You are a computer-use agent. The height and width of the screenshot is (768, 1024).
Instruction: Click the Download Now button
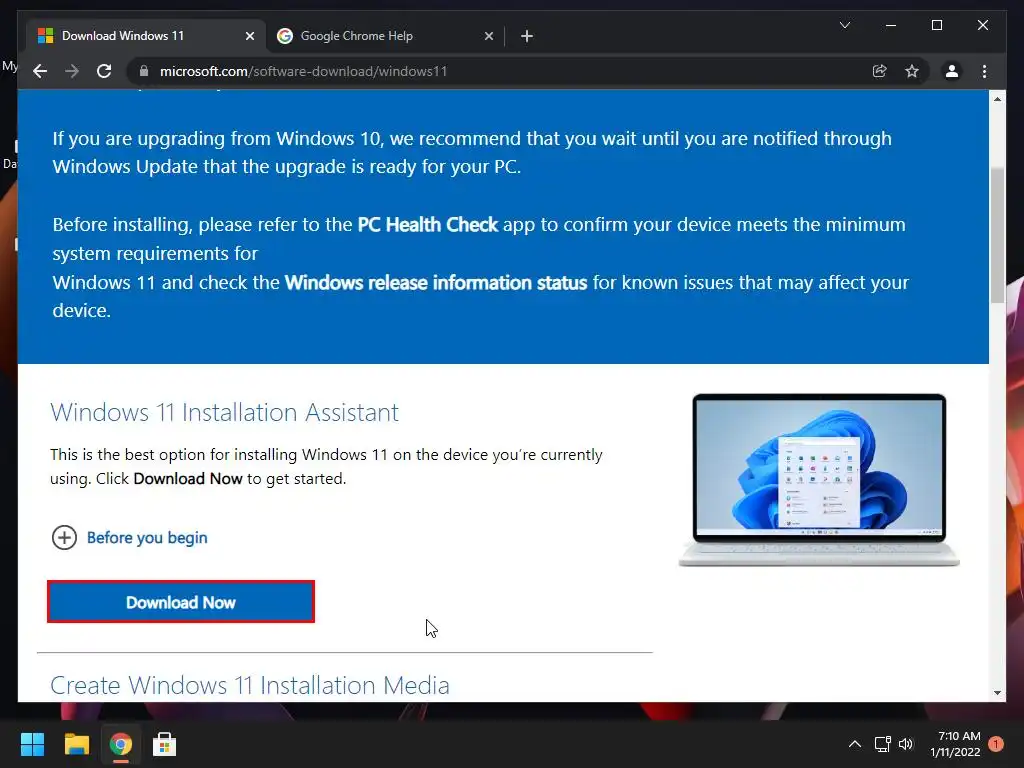tap(181, 601)
